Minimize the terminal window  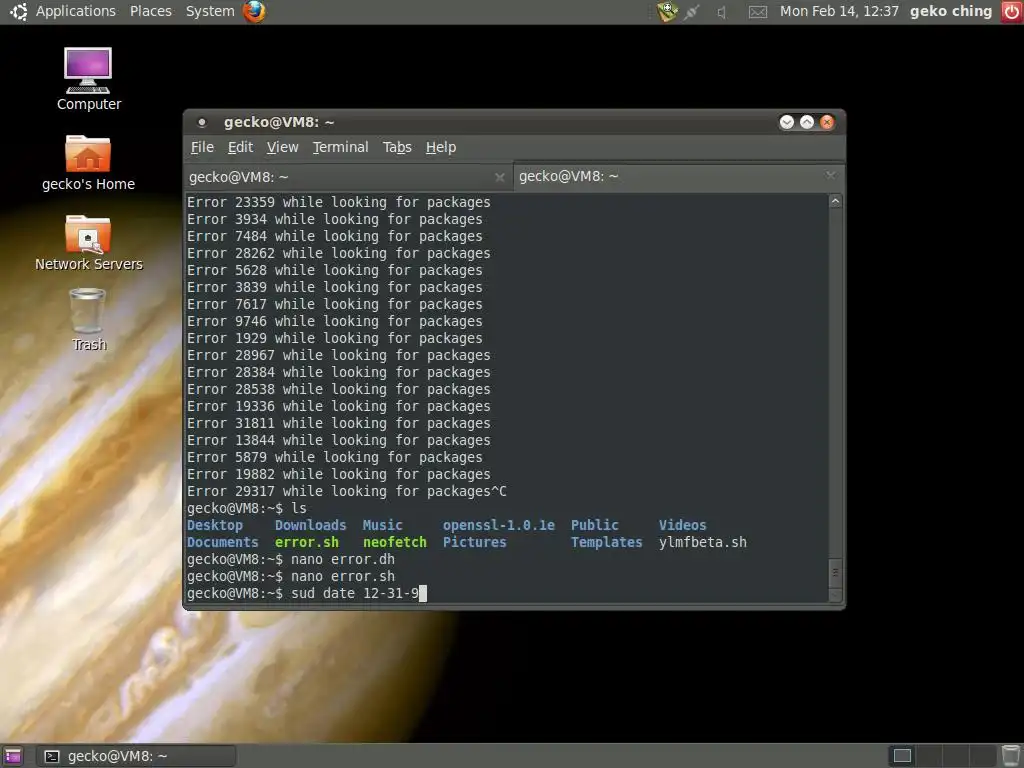[786, 122]
